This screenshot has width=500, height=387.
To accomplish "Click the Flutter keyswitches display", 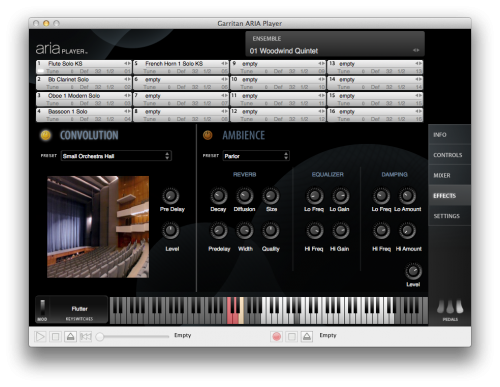I will pos(79,309).
